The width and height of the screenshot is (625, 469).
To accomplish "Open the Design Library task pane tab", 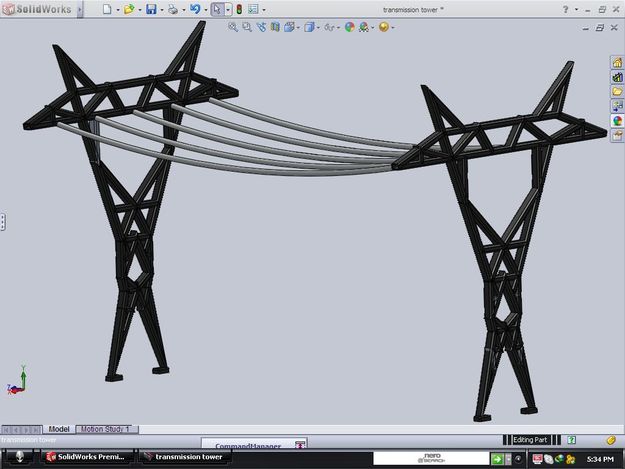I will pos(617,77).
